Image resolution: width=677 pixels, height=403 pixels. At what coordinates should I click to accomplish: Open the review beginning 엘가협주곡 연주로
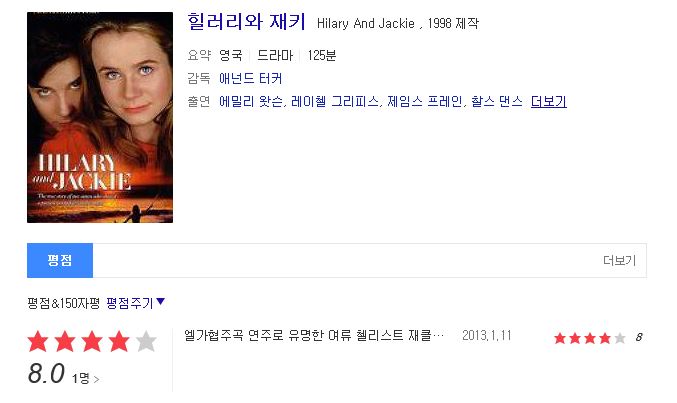314,336
